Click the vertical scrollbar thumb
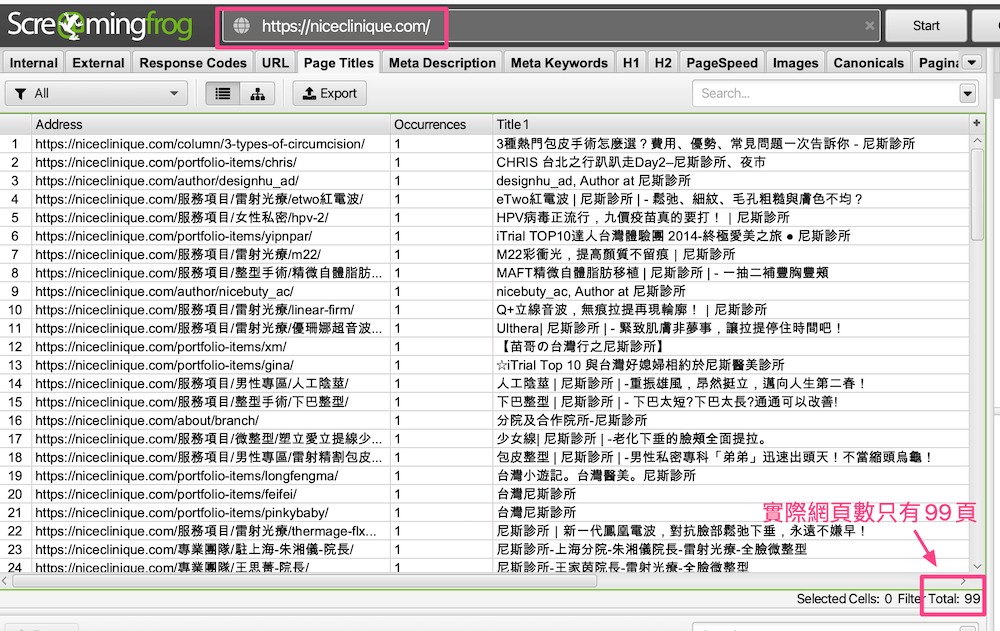The width and height of the screenshot is (1000, 631). point(976,195)
